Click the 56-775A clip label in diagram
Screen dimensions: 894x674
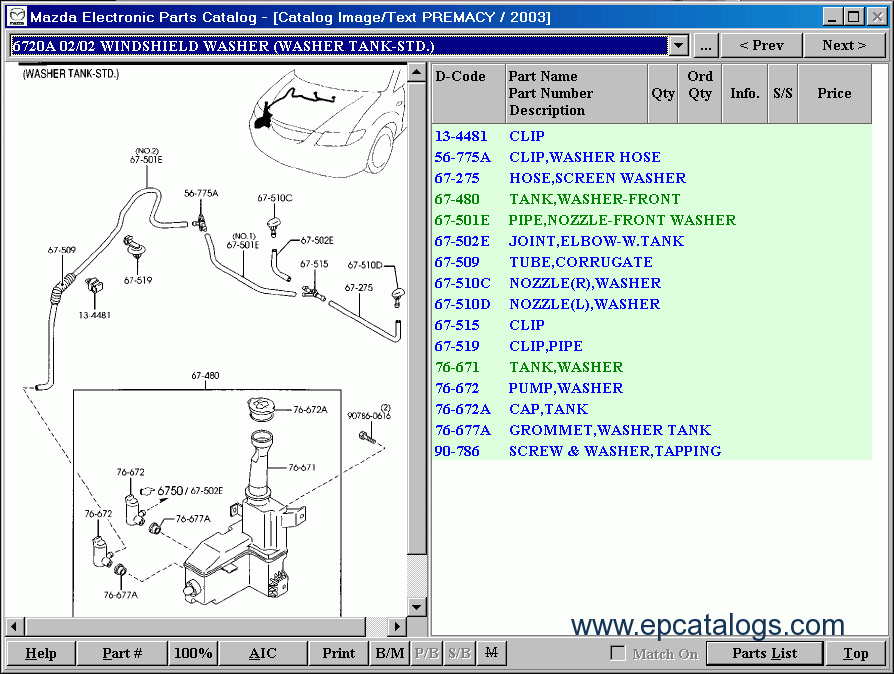click(x=201, y=193)
